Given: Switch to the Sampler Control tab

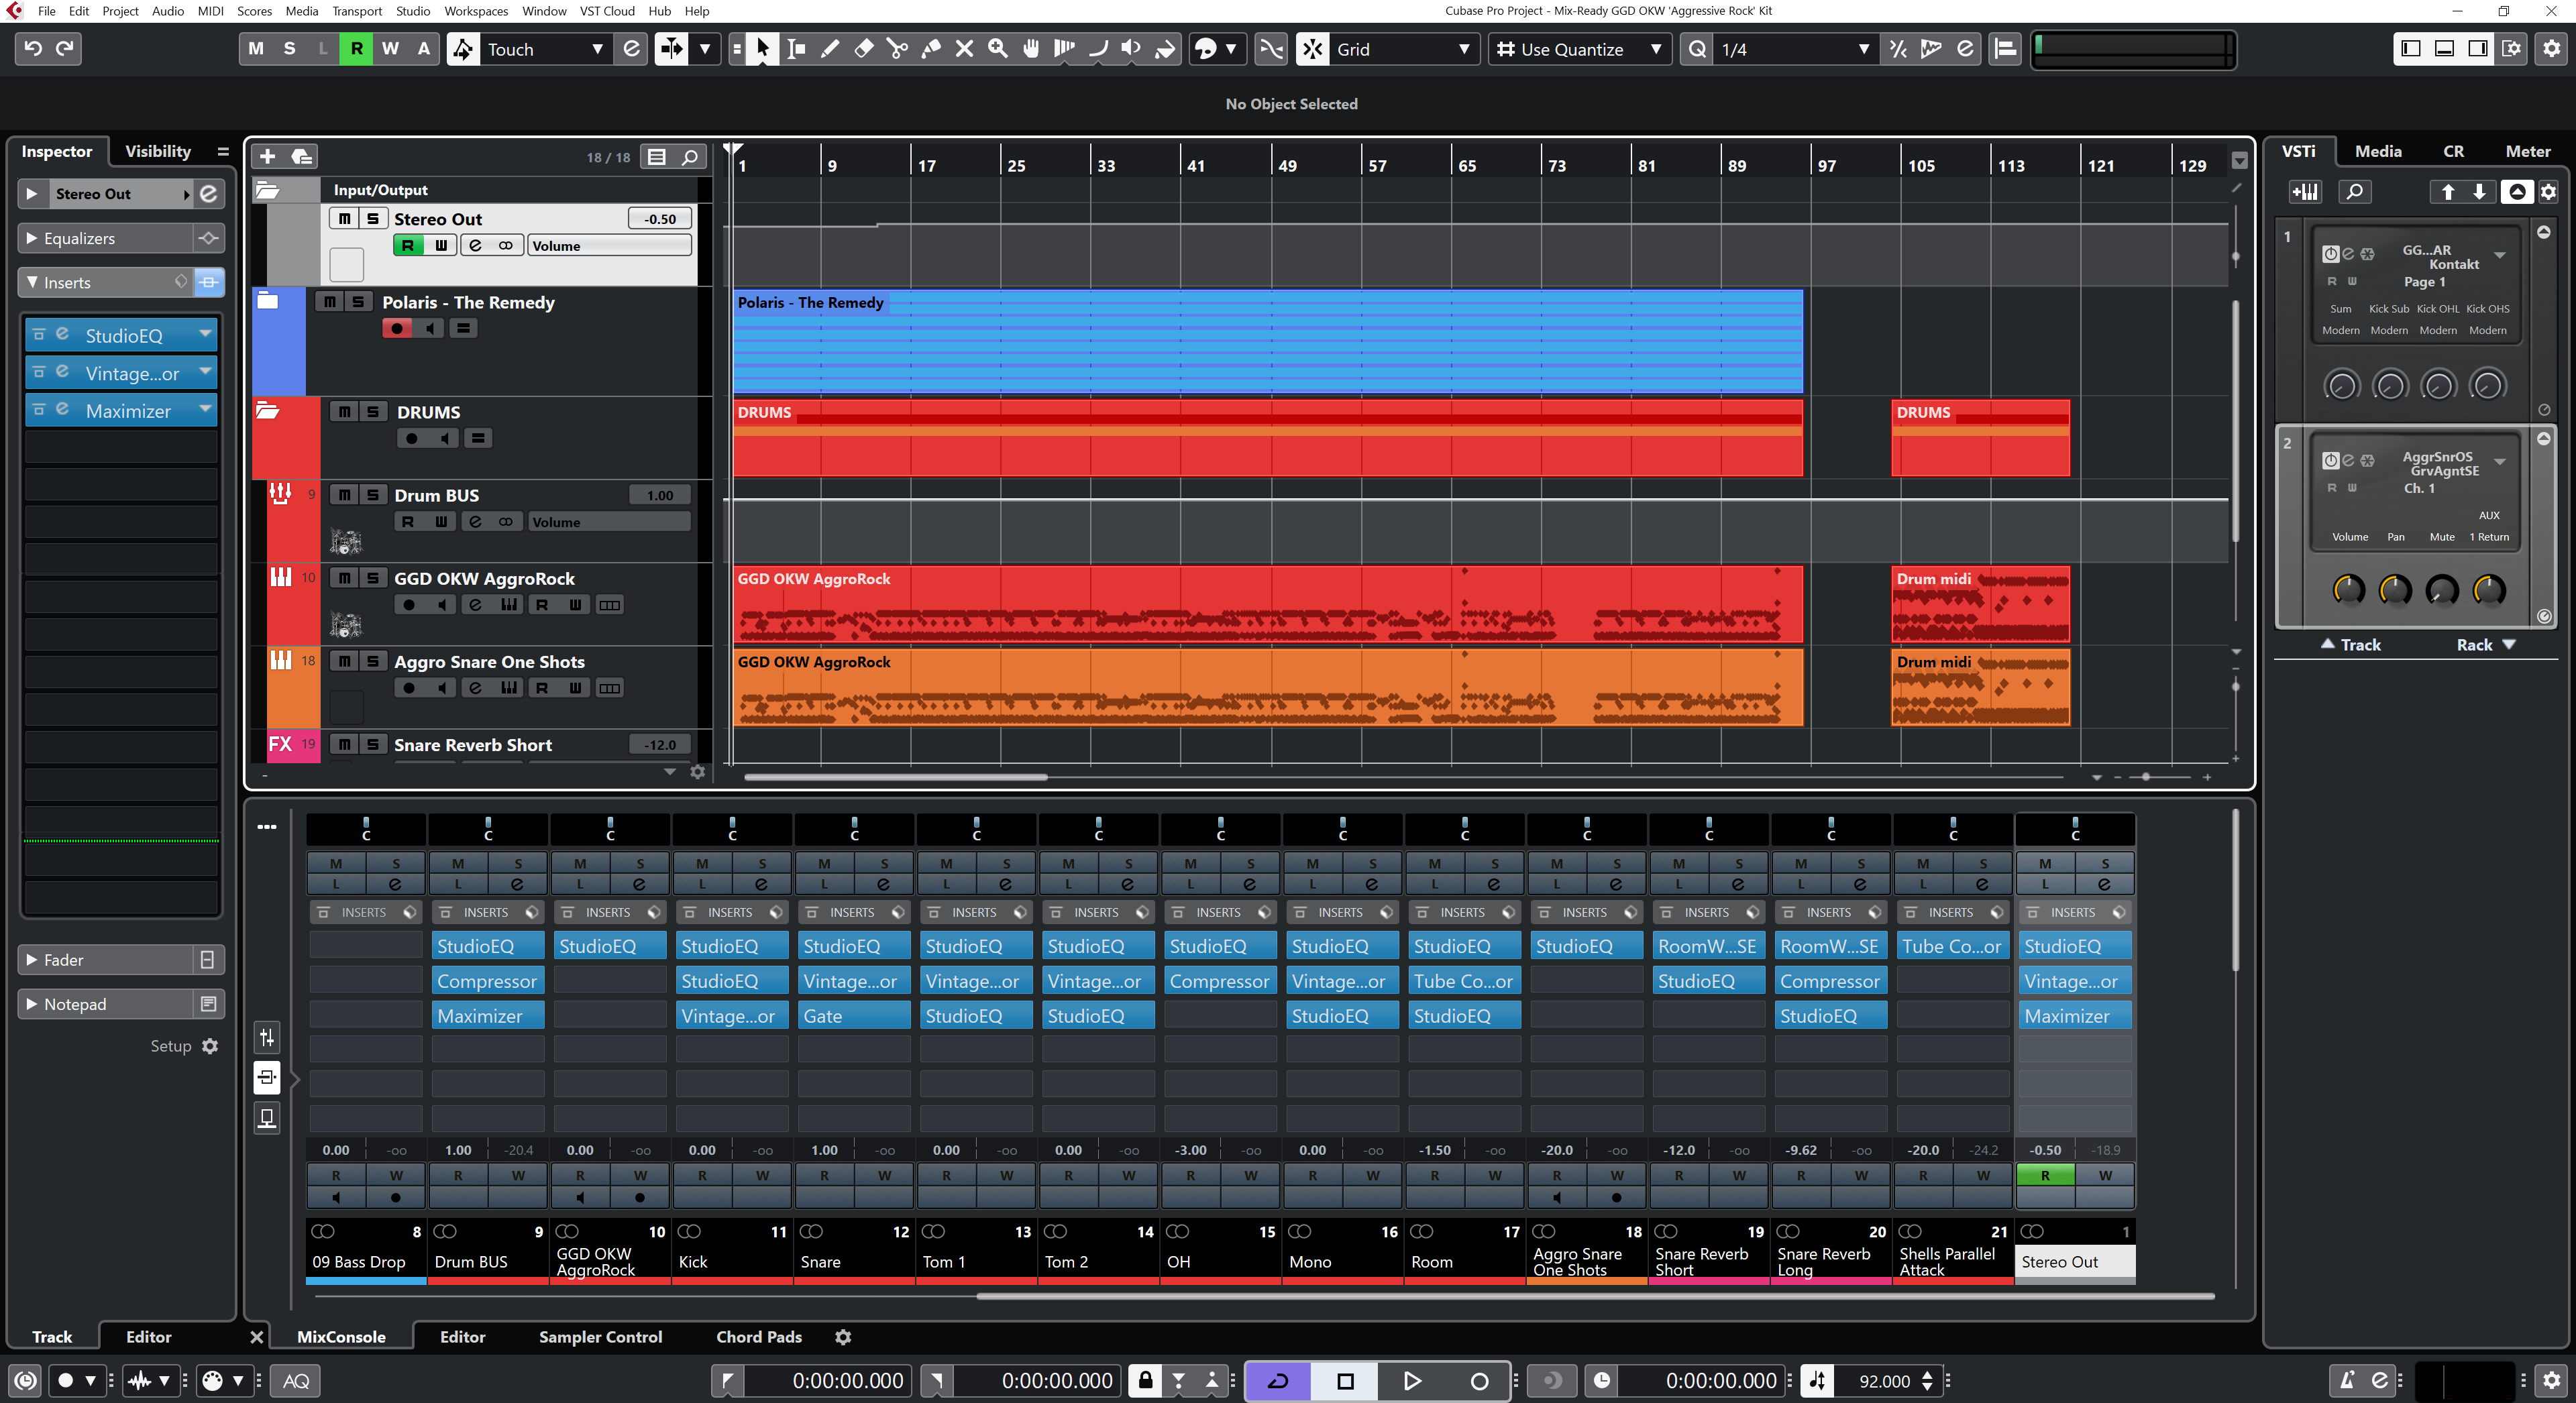Looking at the screenshot, I should click(600, 1337).
